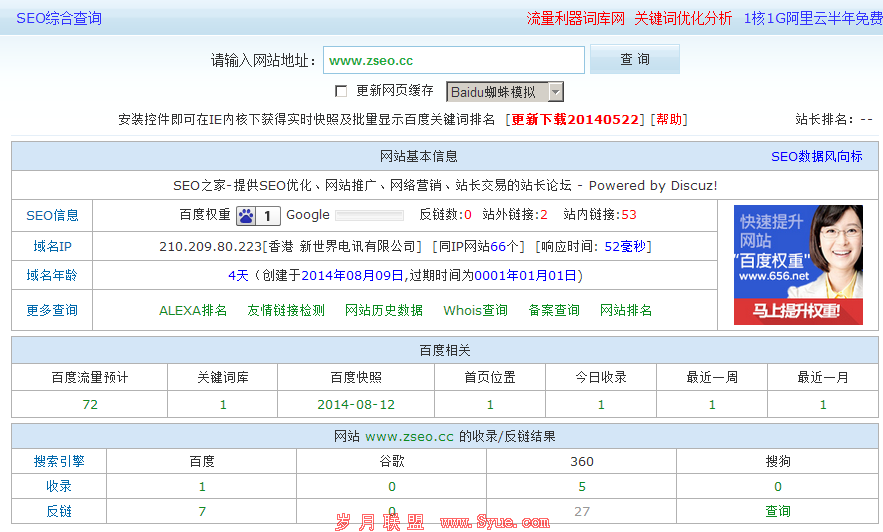Screen dimensions: 883x532
Task: Click the 百度 反链 count 7
Action: pos(202,511)
